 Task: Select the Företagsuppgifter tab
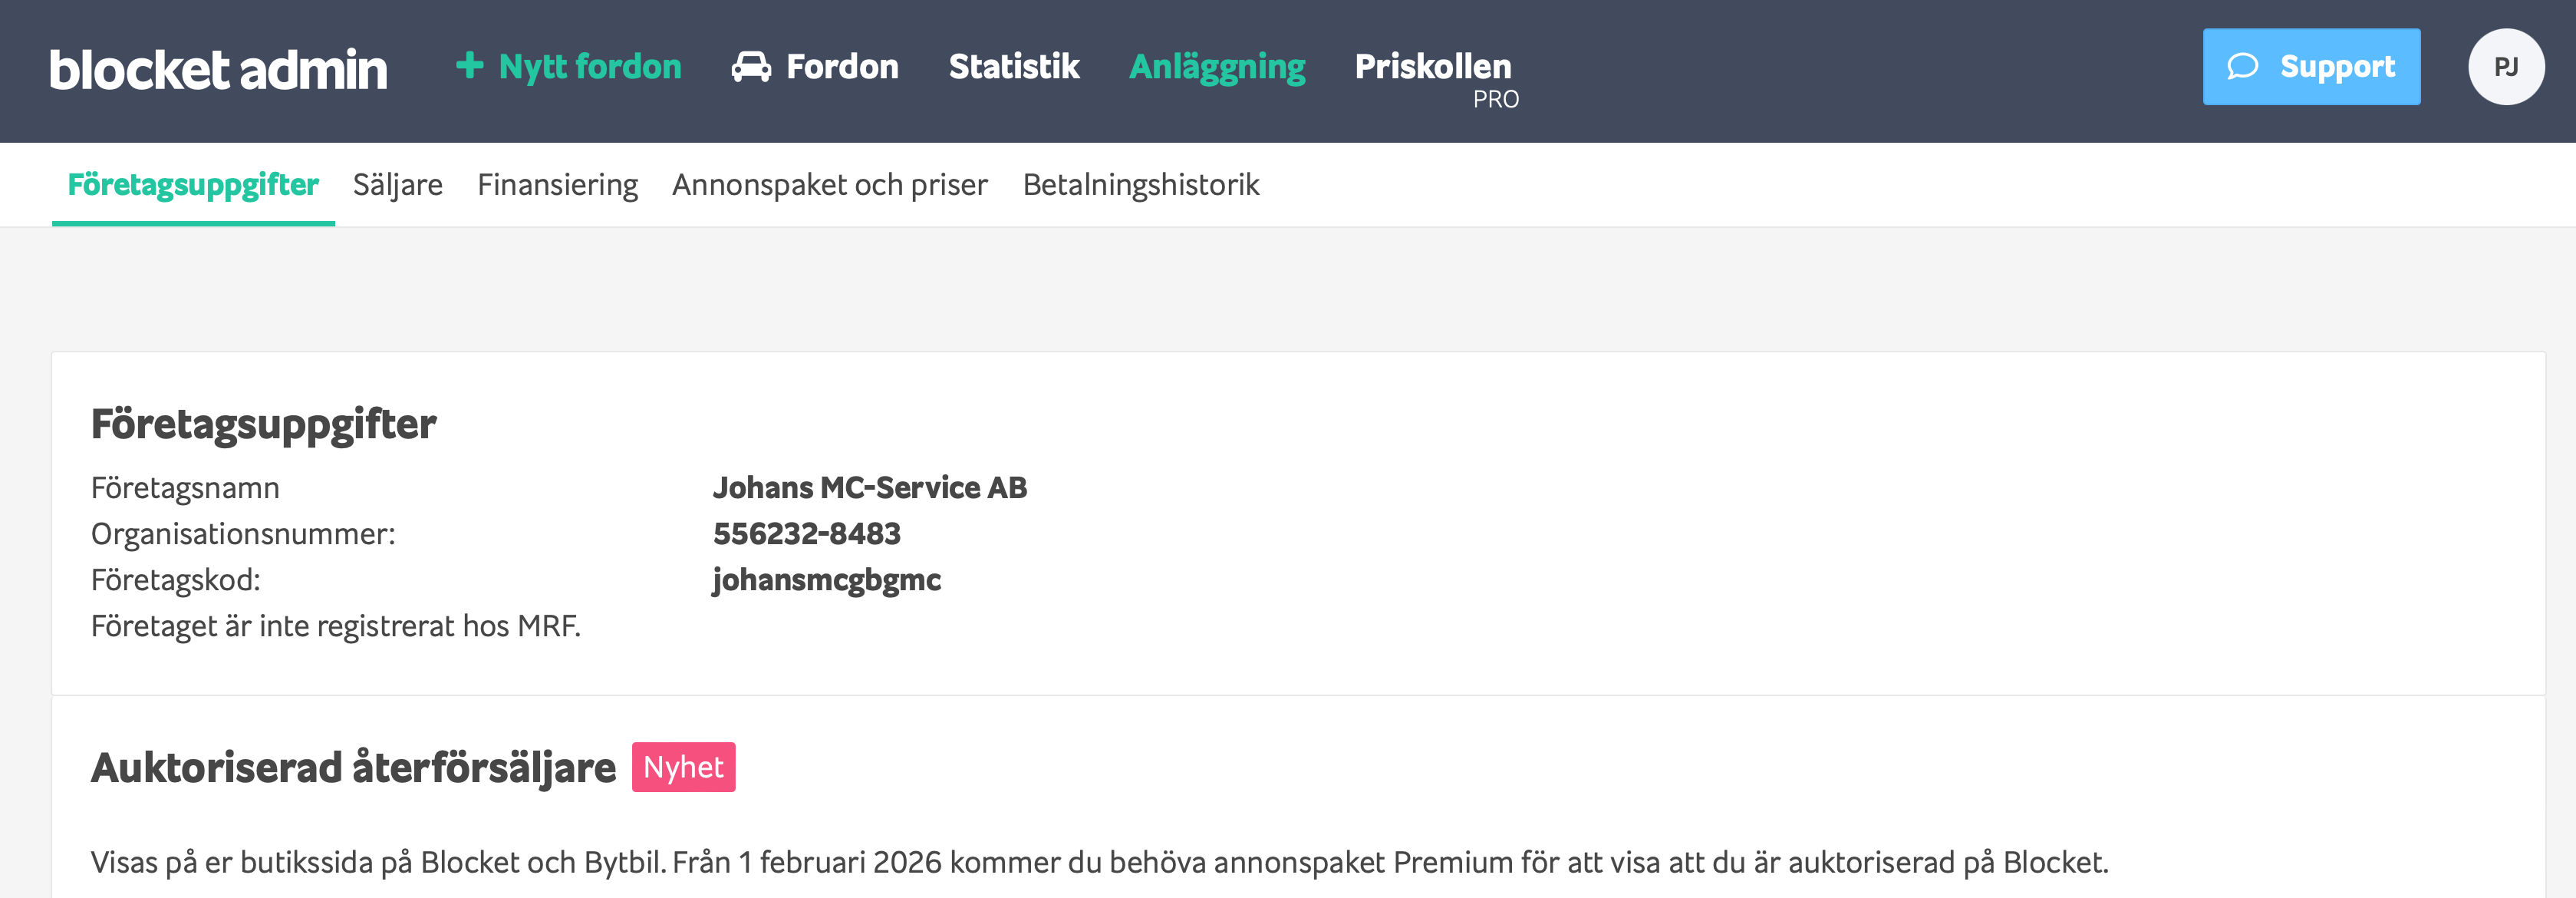(x=193, y=185)
